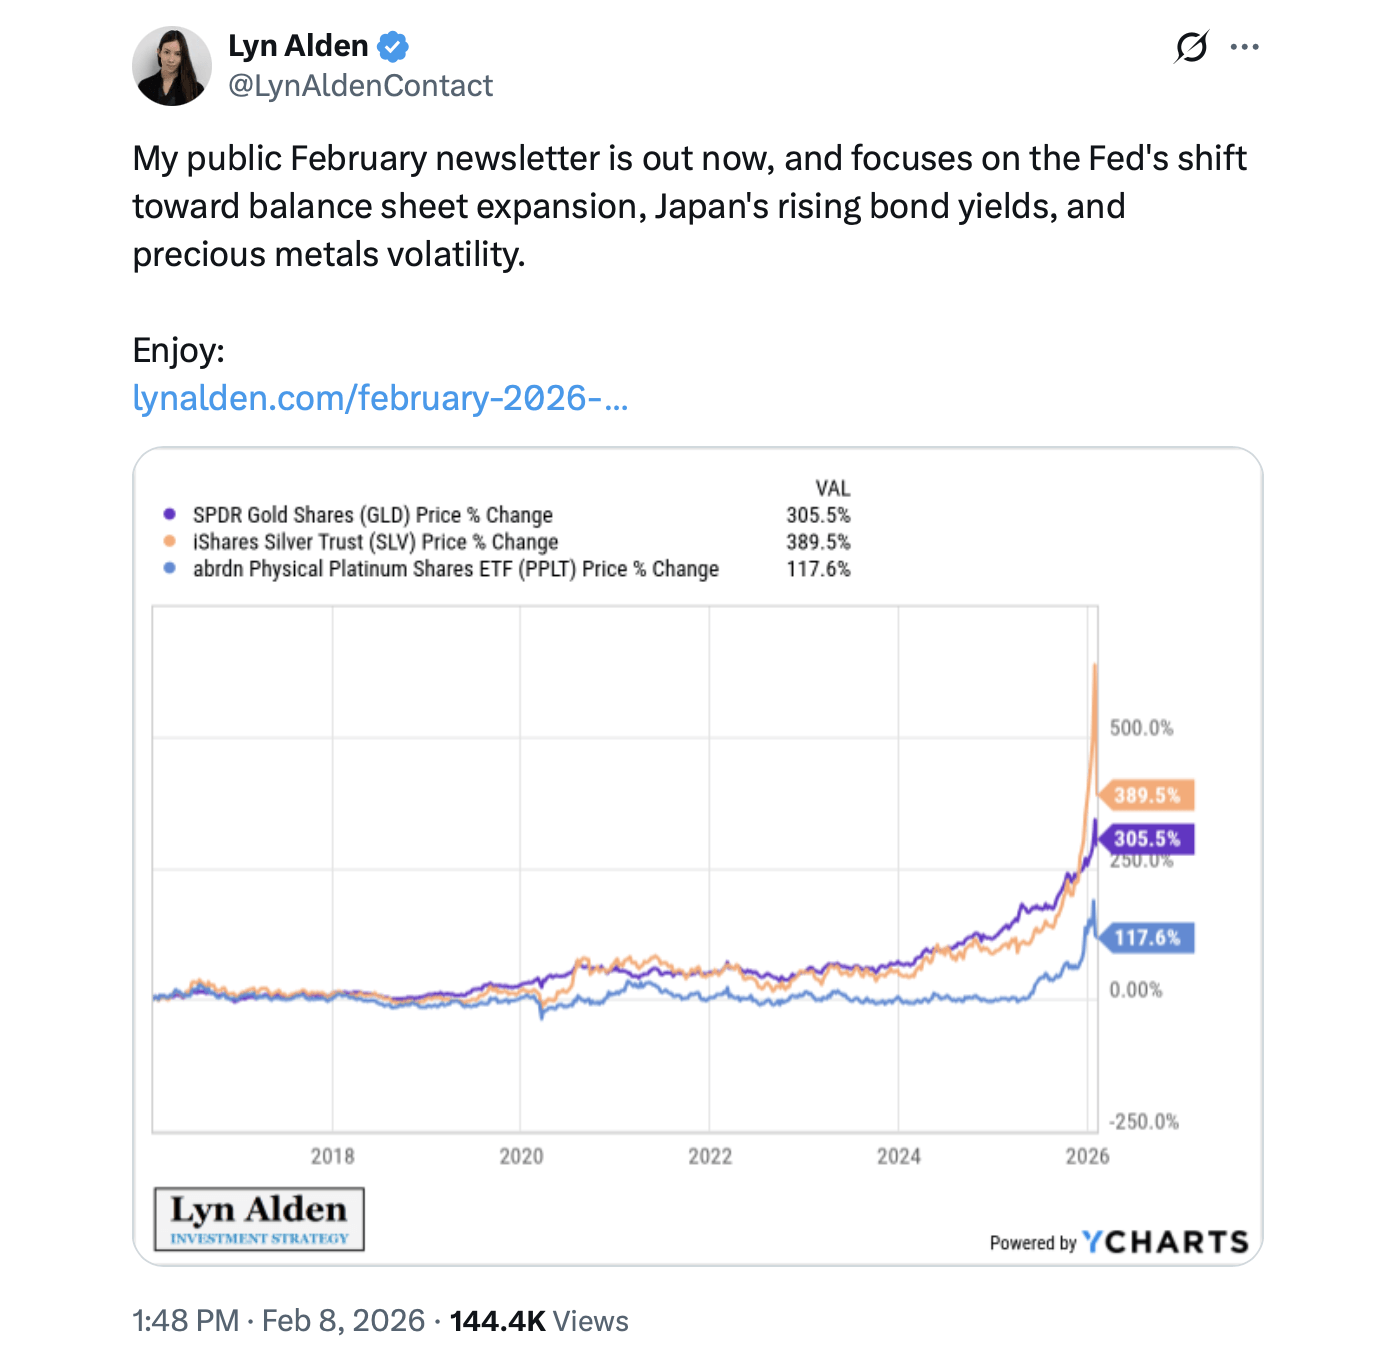Click the Grok slash-circle icon
The width and height of the screenshot is (1386, 1350).
tap(1191, 47)
